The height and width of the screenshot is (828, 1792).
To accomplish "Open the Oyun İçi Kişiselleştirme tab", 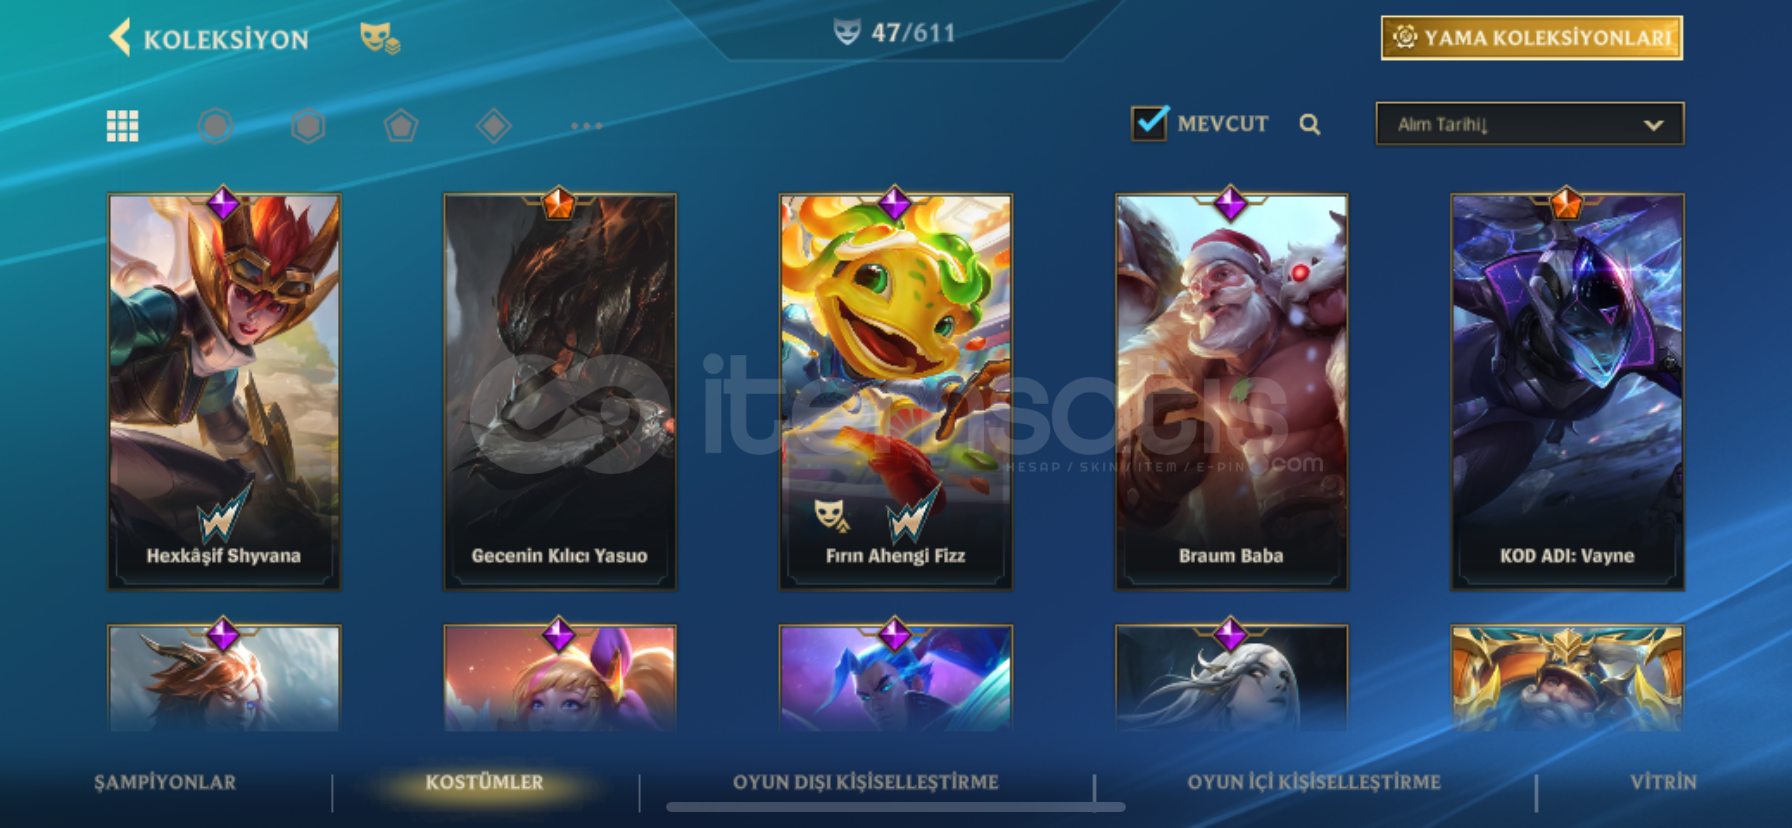I will click(x=1314, y=782).
